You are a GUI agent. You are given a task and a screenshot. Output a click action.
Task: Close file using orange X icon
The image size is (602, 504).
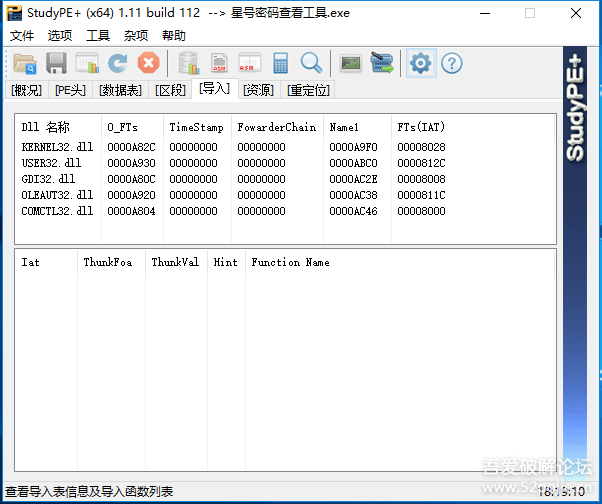[x=149, y=63]
